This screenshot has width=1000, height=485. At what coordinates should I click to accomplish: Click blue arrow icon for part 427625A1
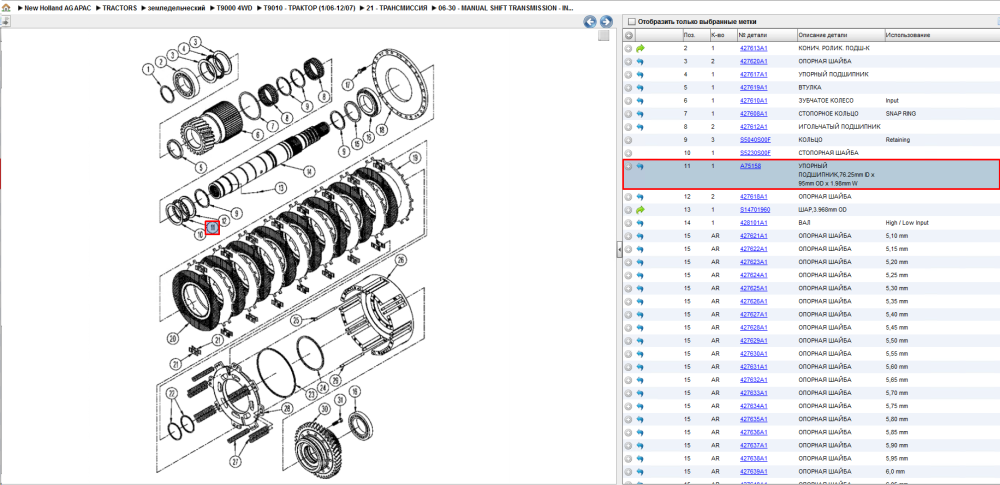(640, 288)
